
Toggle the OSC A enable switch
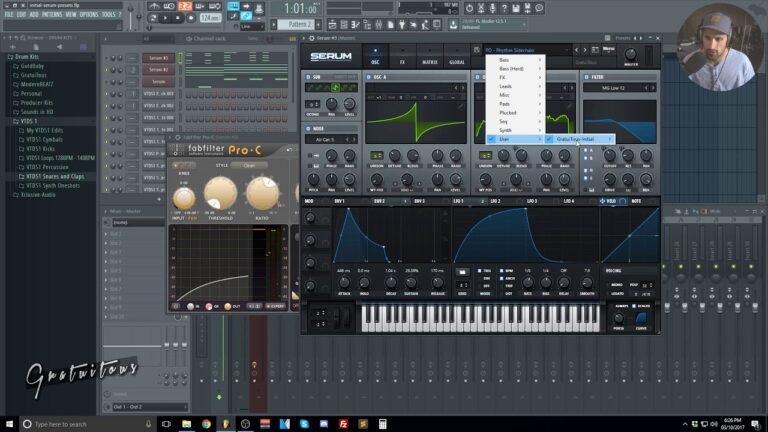(x=369, y=77)
